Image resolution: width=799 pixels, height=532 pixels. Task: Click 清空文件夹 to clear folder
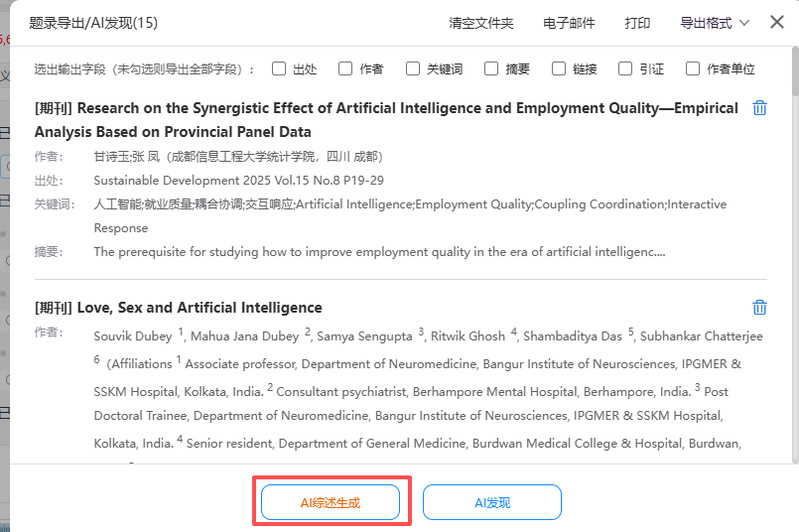coord(481,23)
